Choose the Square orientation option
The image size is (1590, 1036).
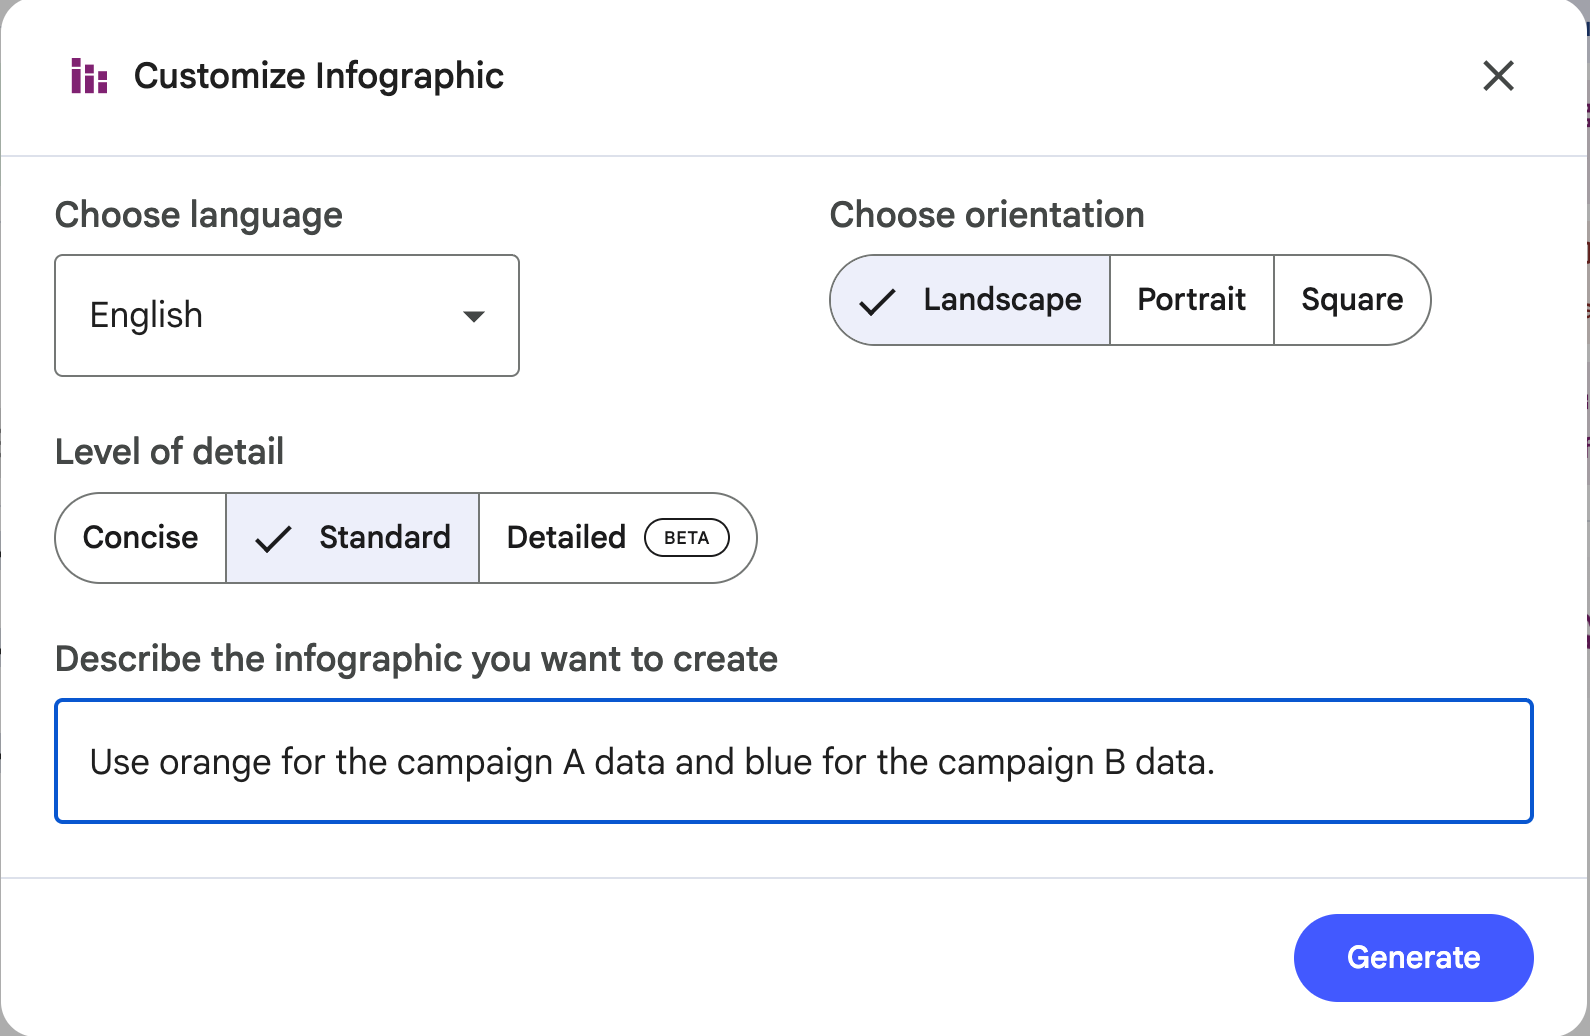pyautogui.click(x=1351, y=300)
